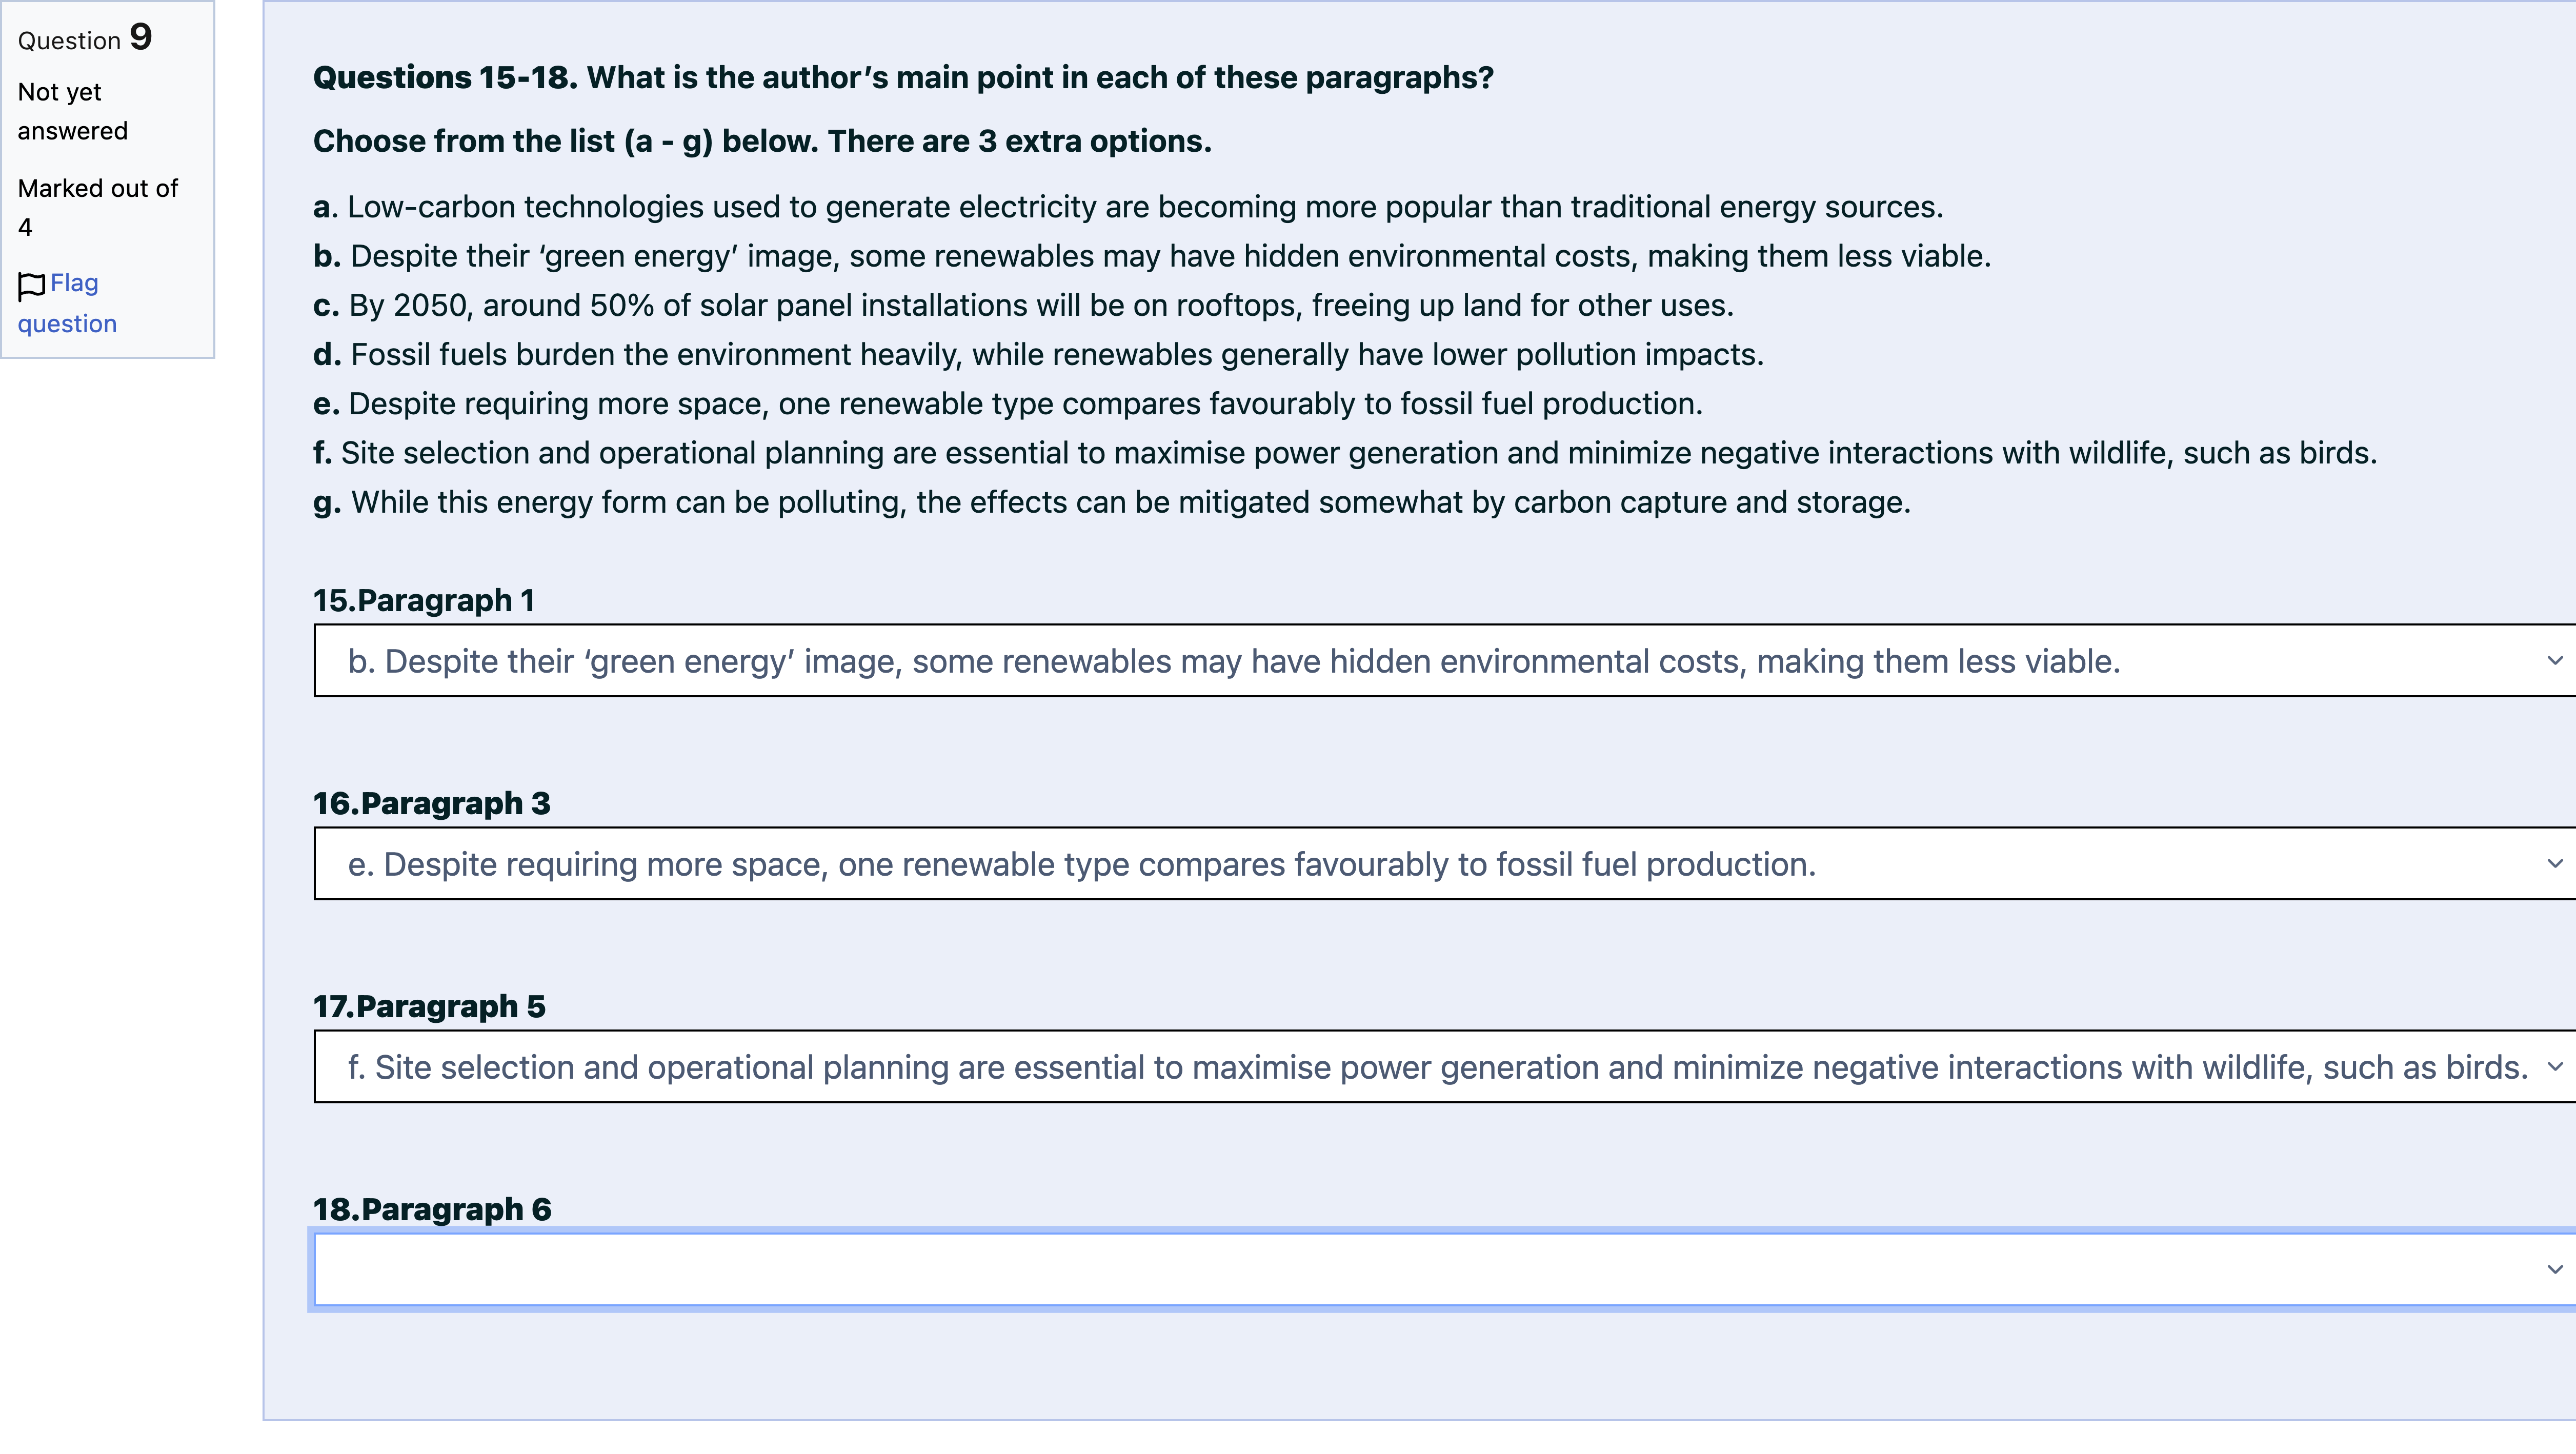Open the Paragraph 3 answer dropdown

point(1445,864)
